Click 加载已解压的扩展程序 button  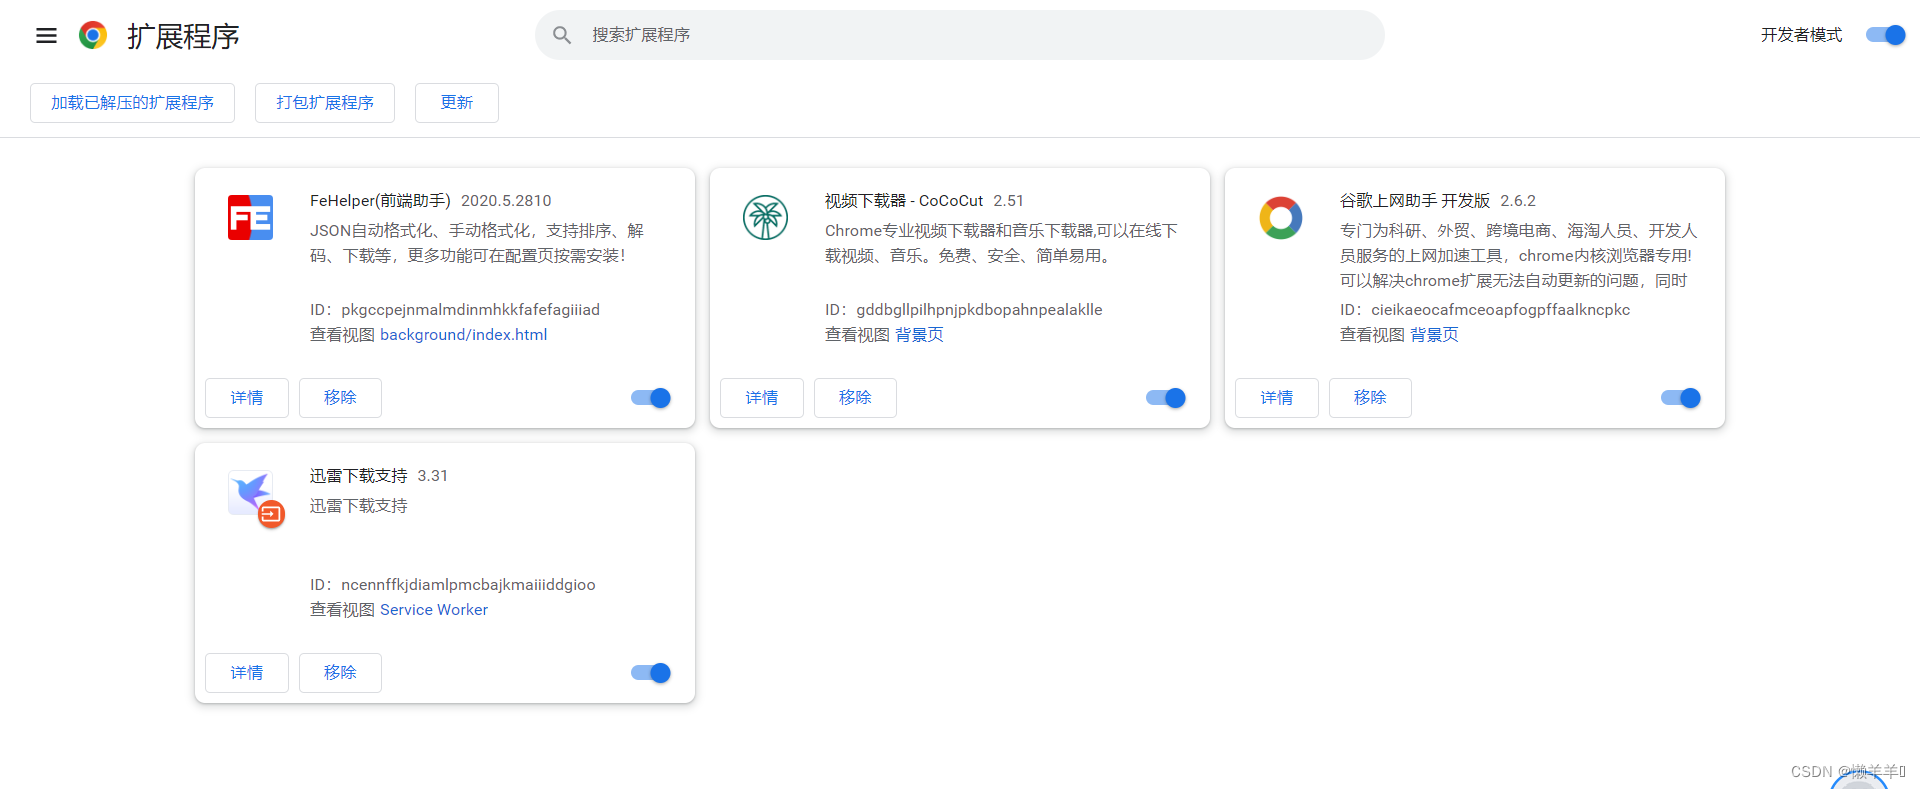coord(132,103)
